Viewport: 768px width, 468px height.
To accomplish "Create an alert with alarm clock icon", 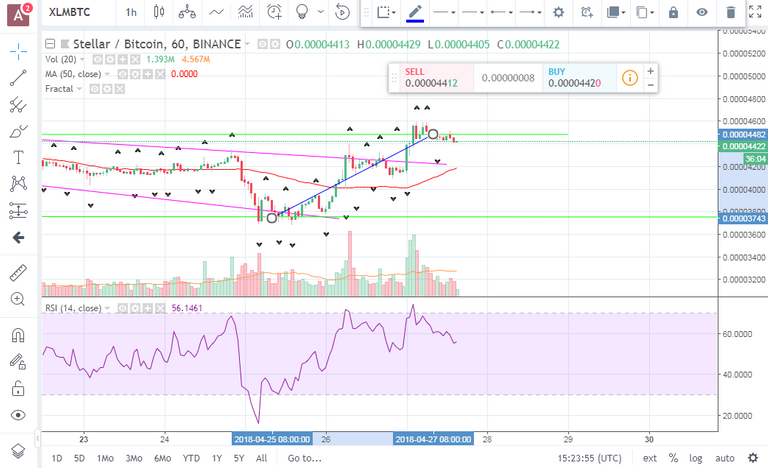I will pyautogui.click(x=274, y=12).
